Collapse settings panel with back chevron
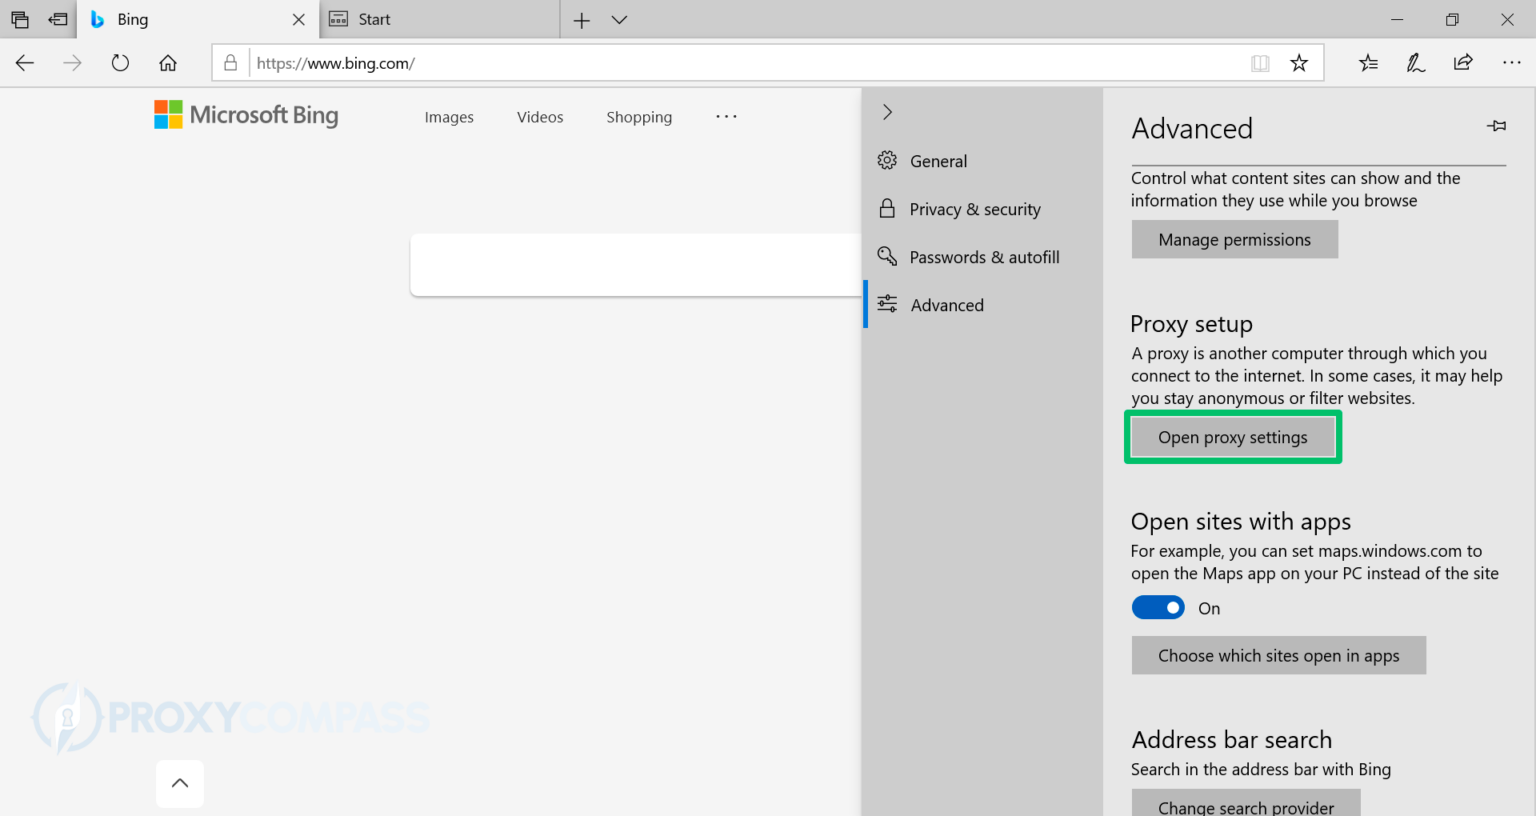Screen dimensions: 1536x816 (x=887, y=112)
